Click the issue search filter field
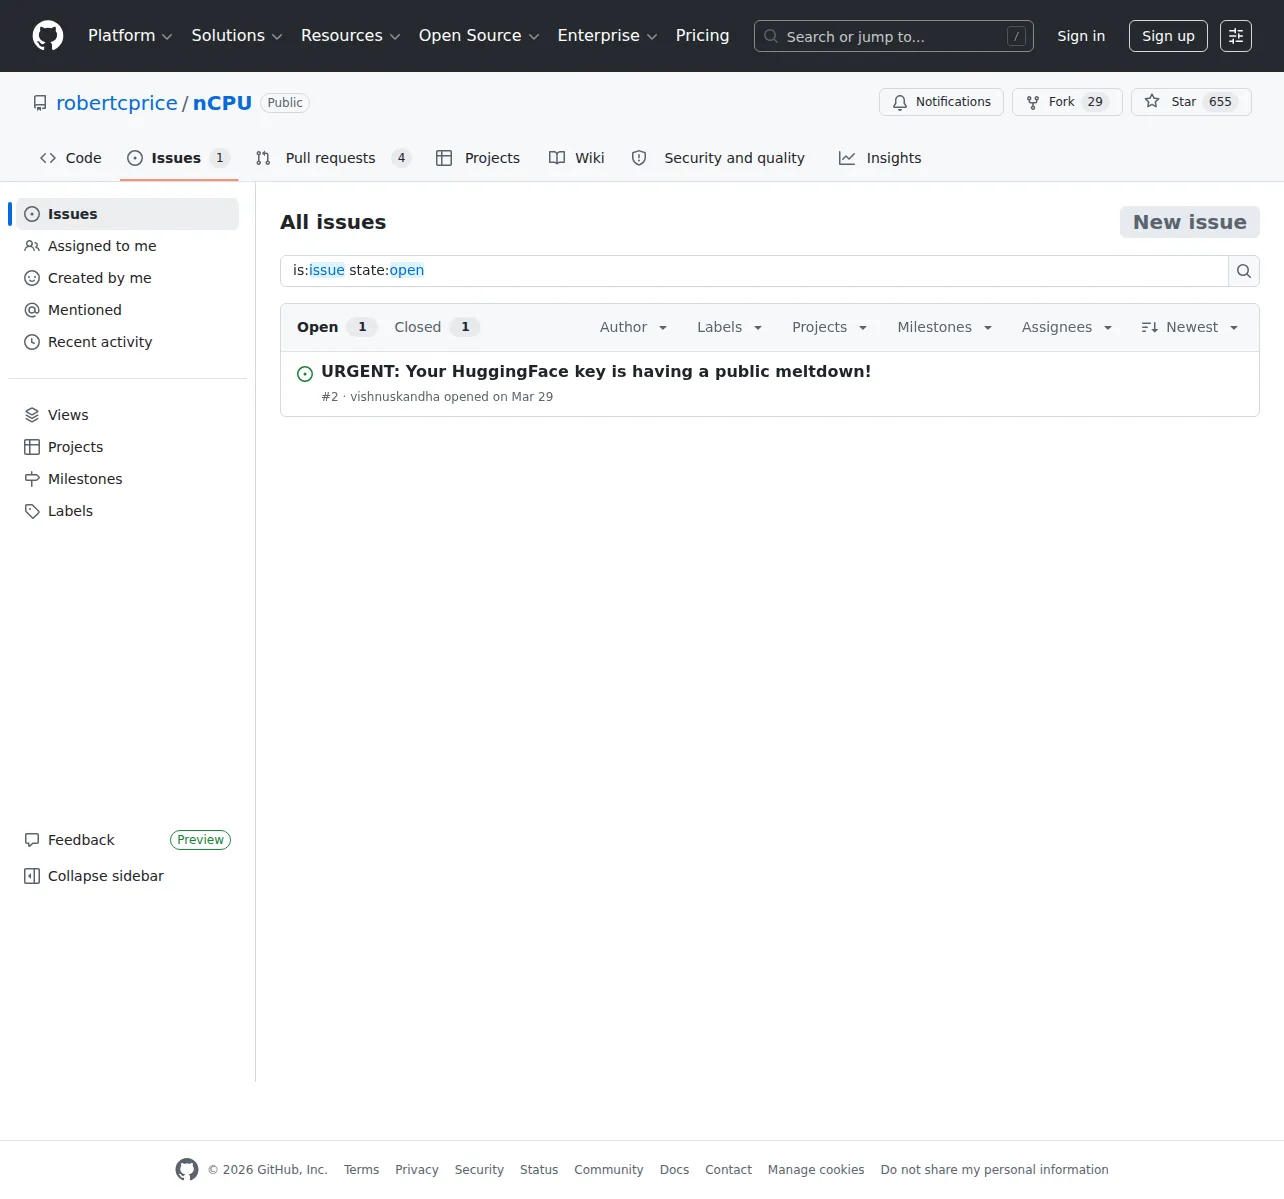 (x=754, y=271)
